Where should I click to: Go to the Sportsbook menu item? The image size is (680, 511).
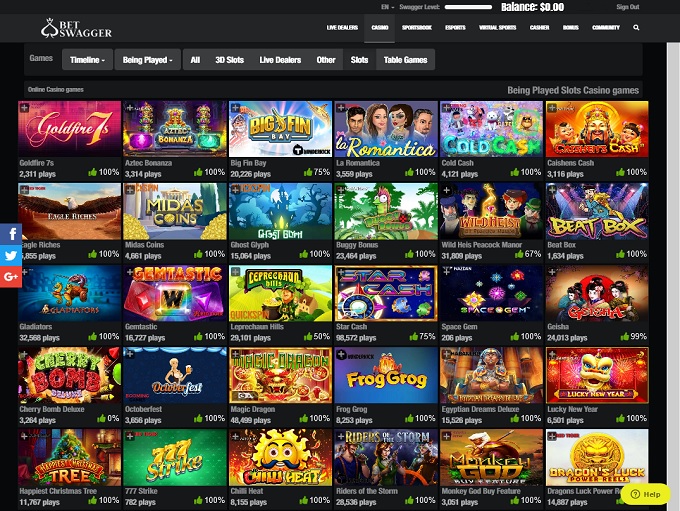pyautogui.click(x=416, y=28)
